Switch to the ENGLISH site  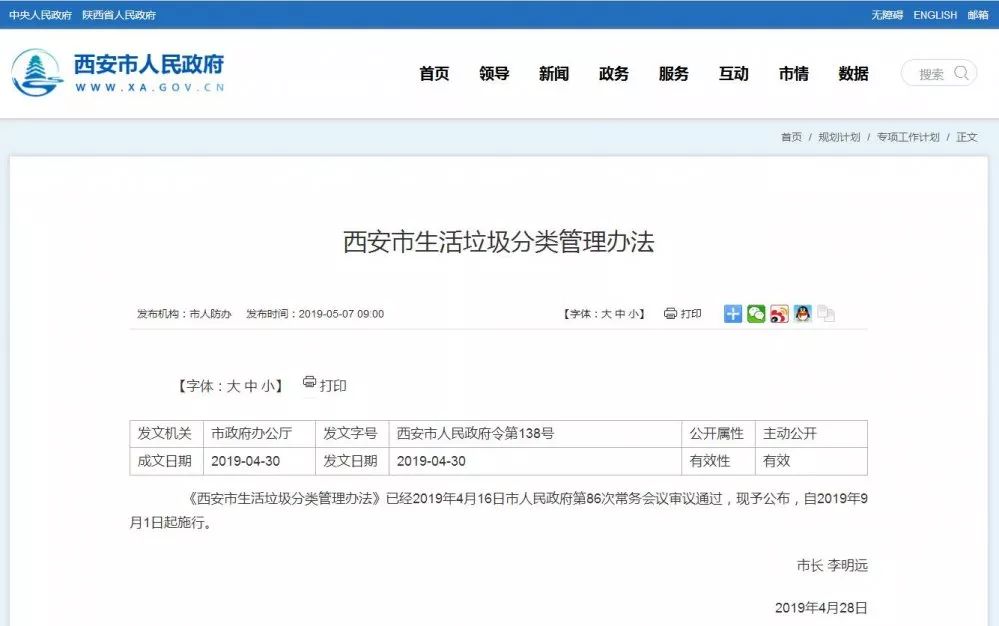coord(935,15)
